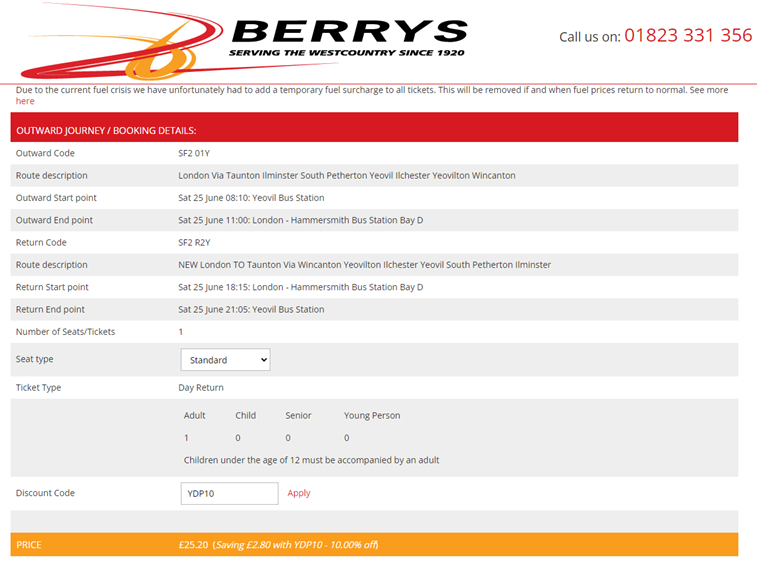757x568 pixels.
Task: Click the phone number 01823 331 356
Action: click(688, 35)
